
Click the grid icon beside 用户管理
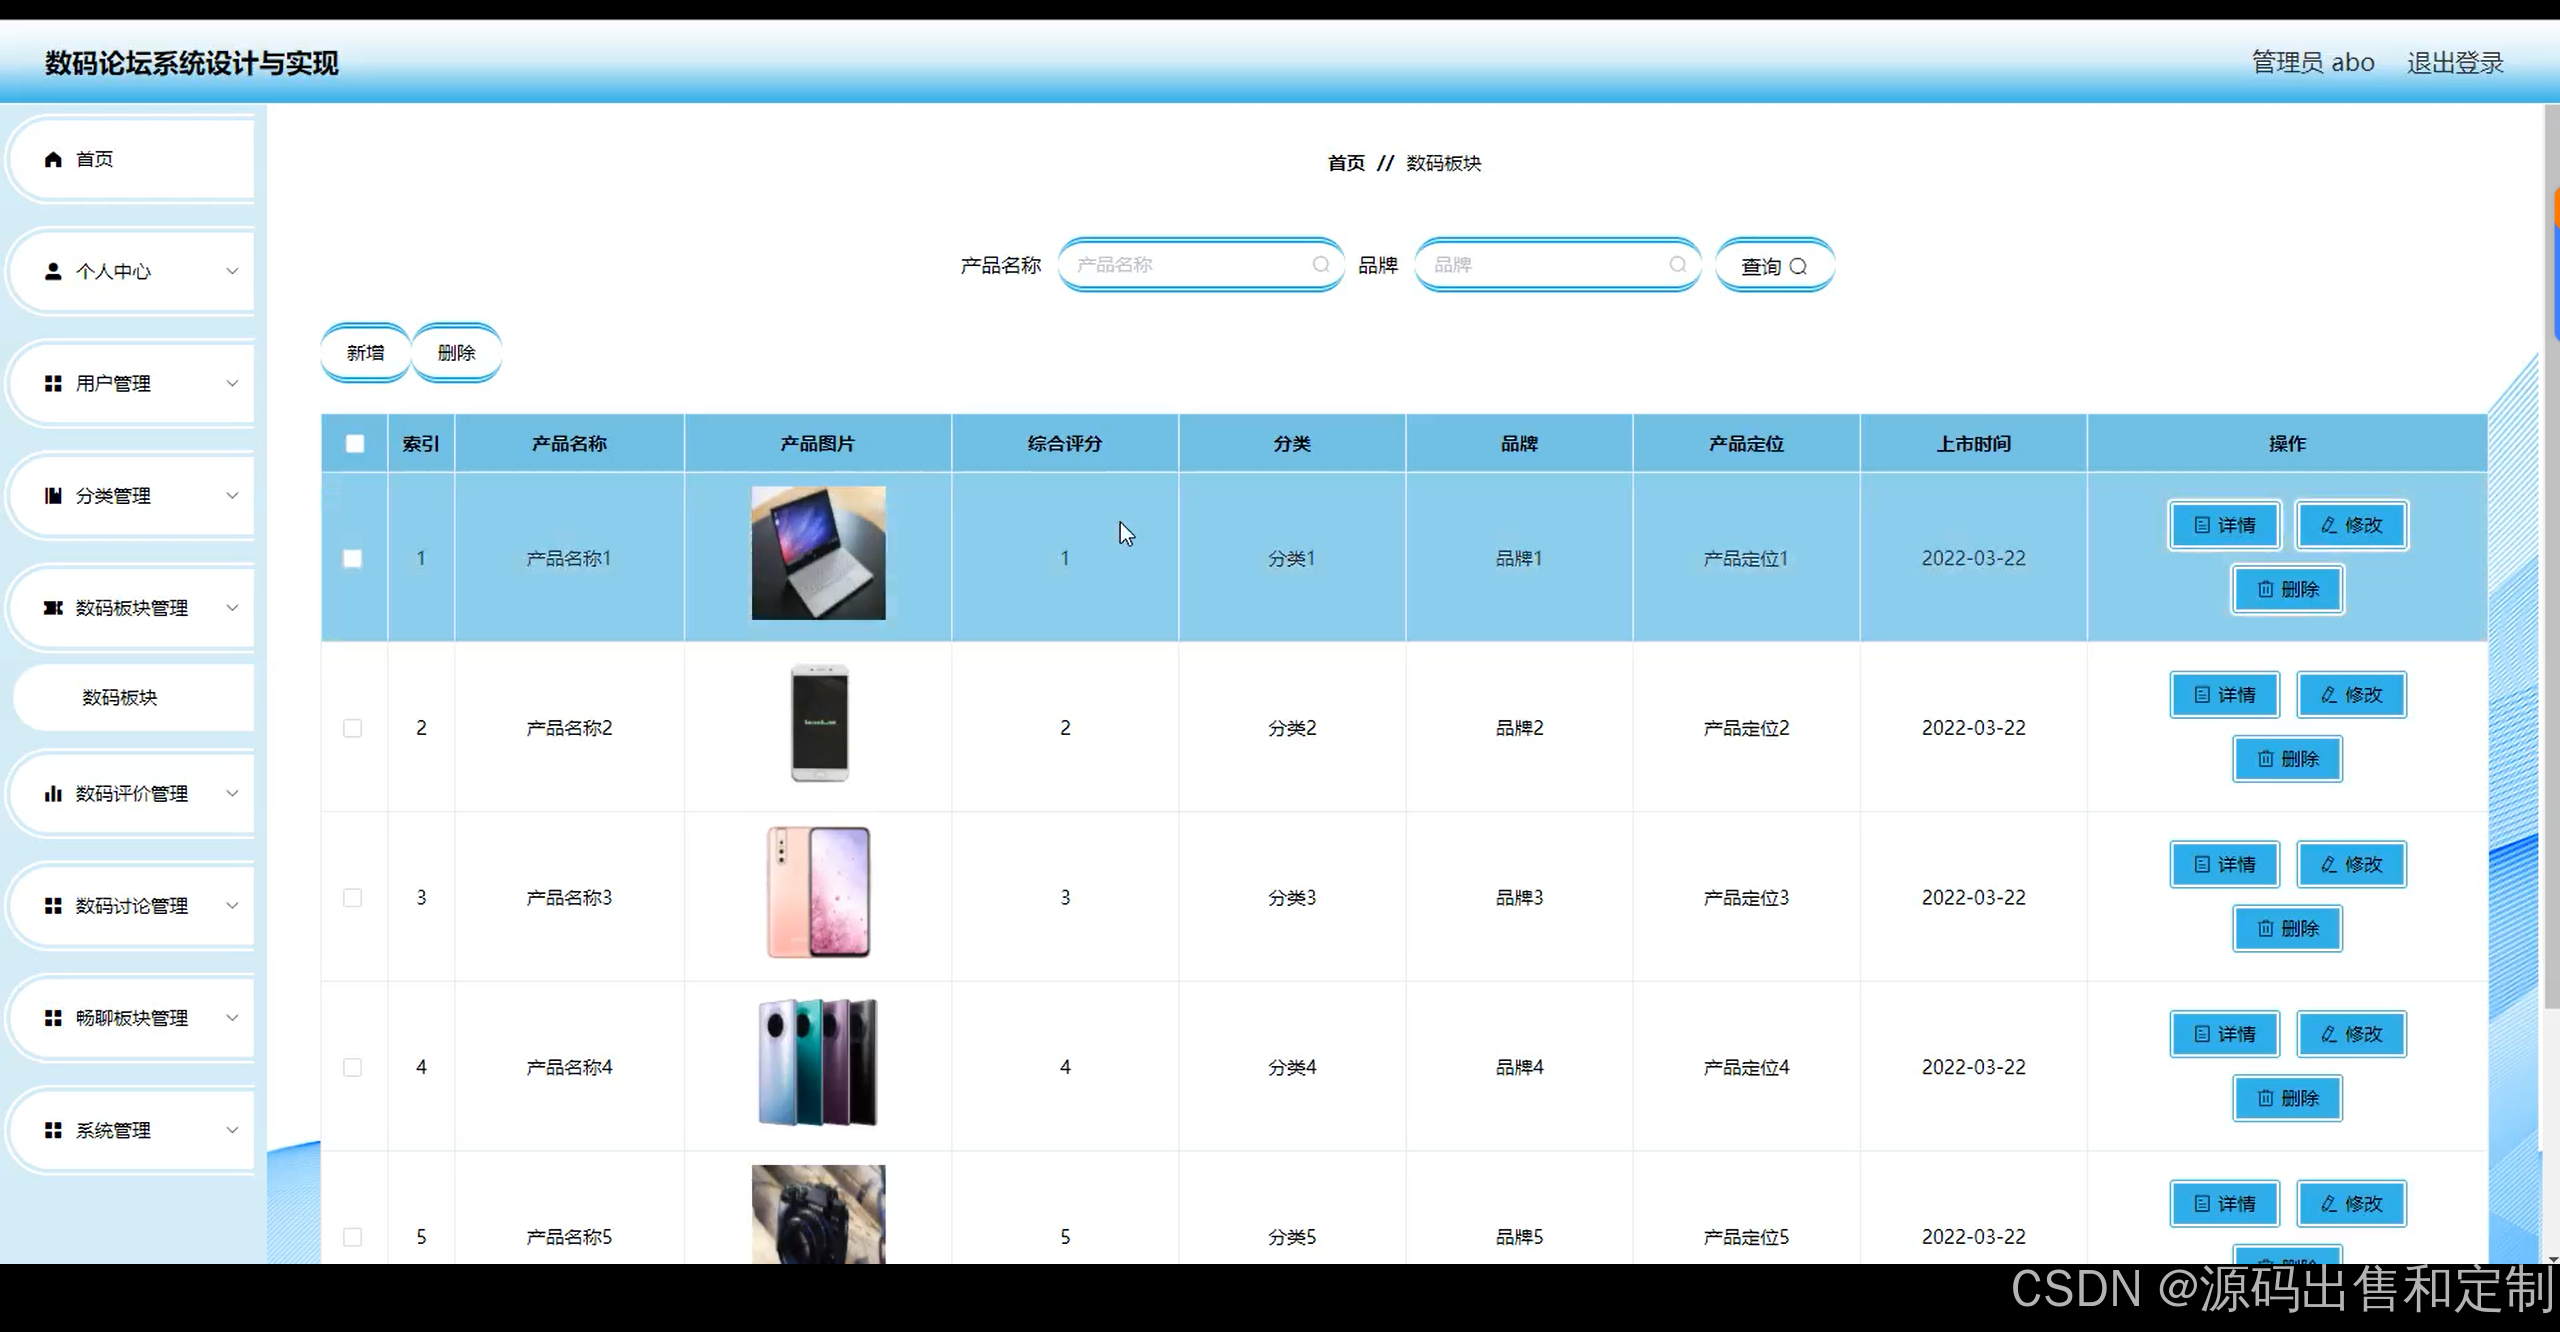tap(54, 384)
